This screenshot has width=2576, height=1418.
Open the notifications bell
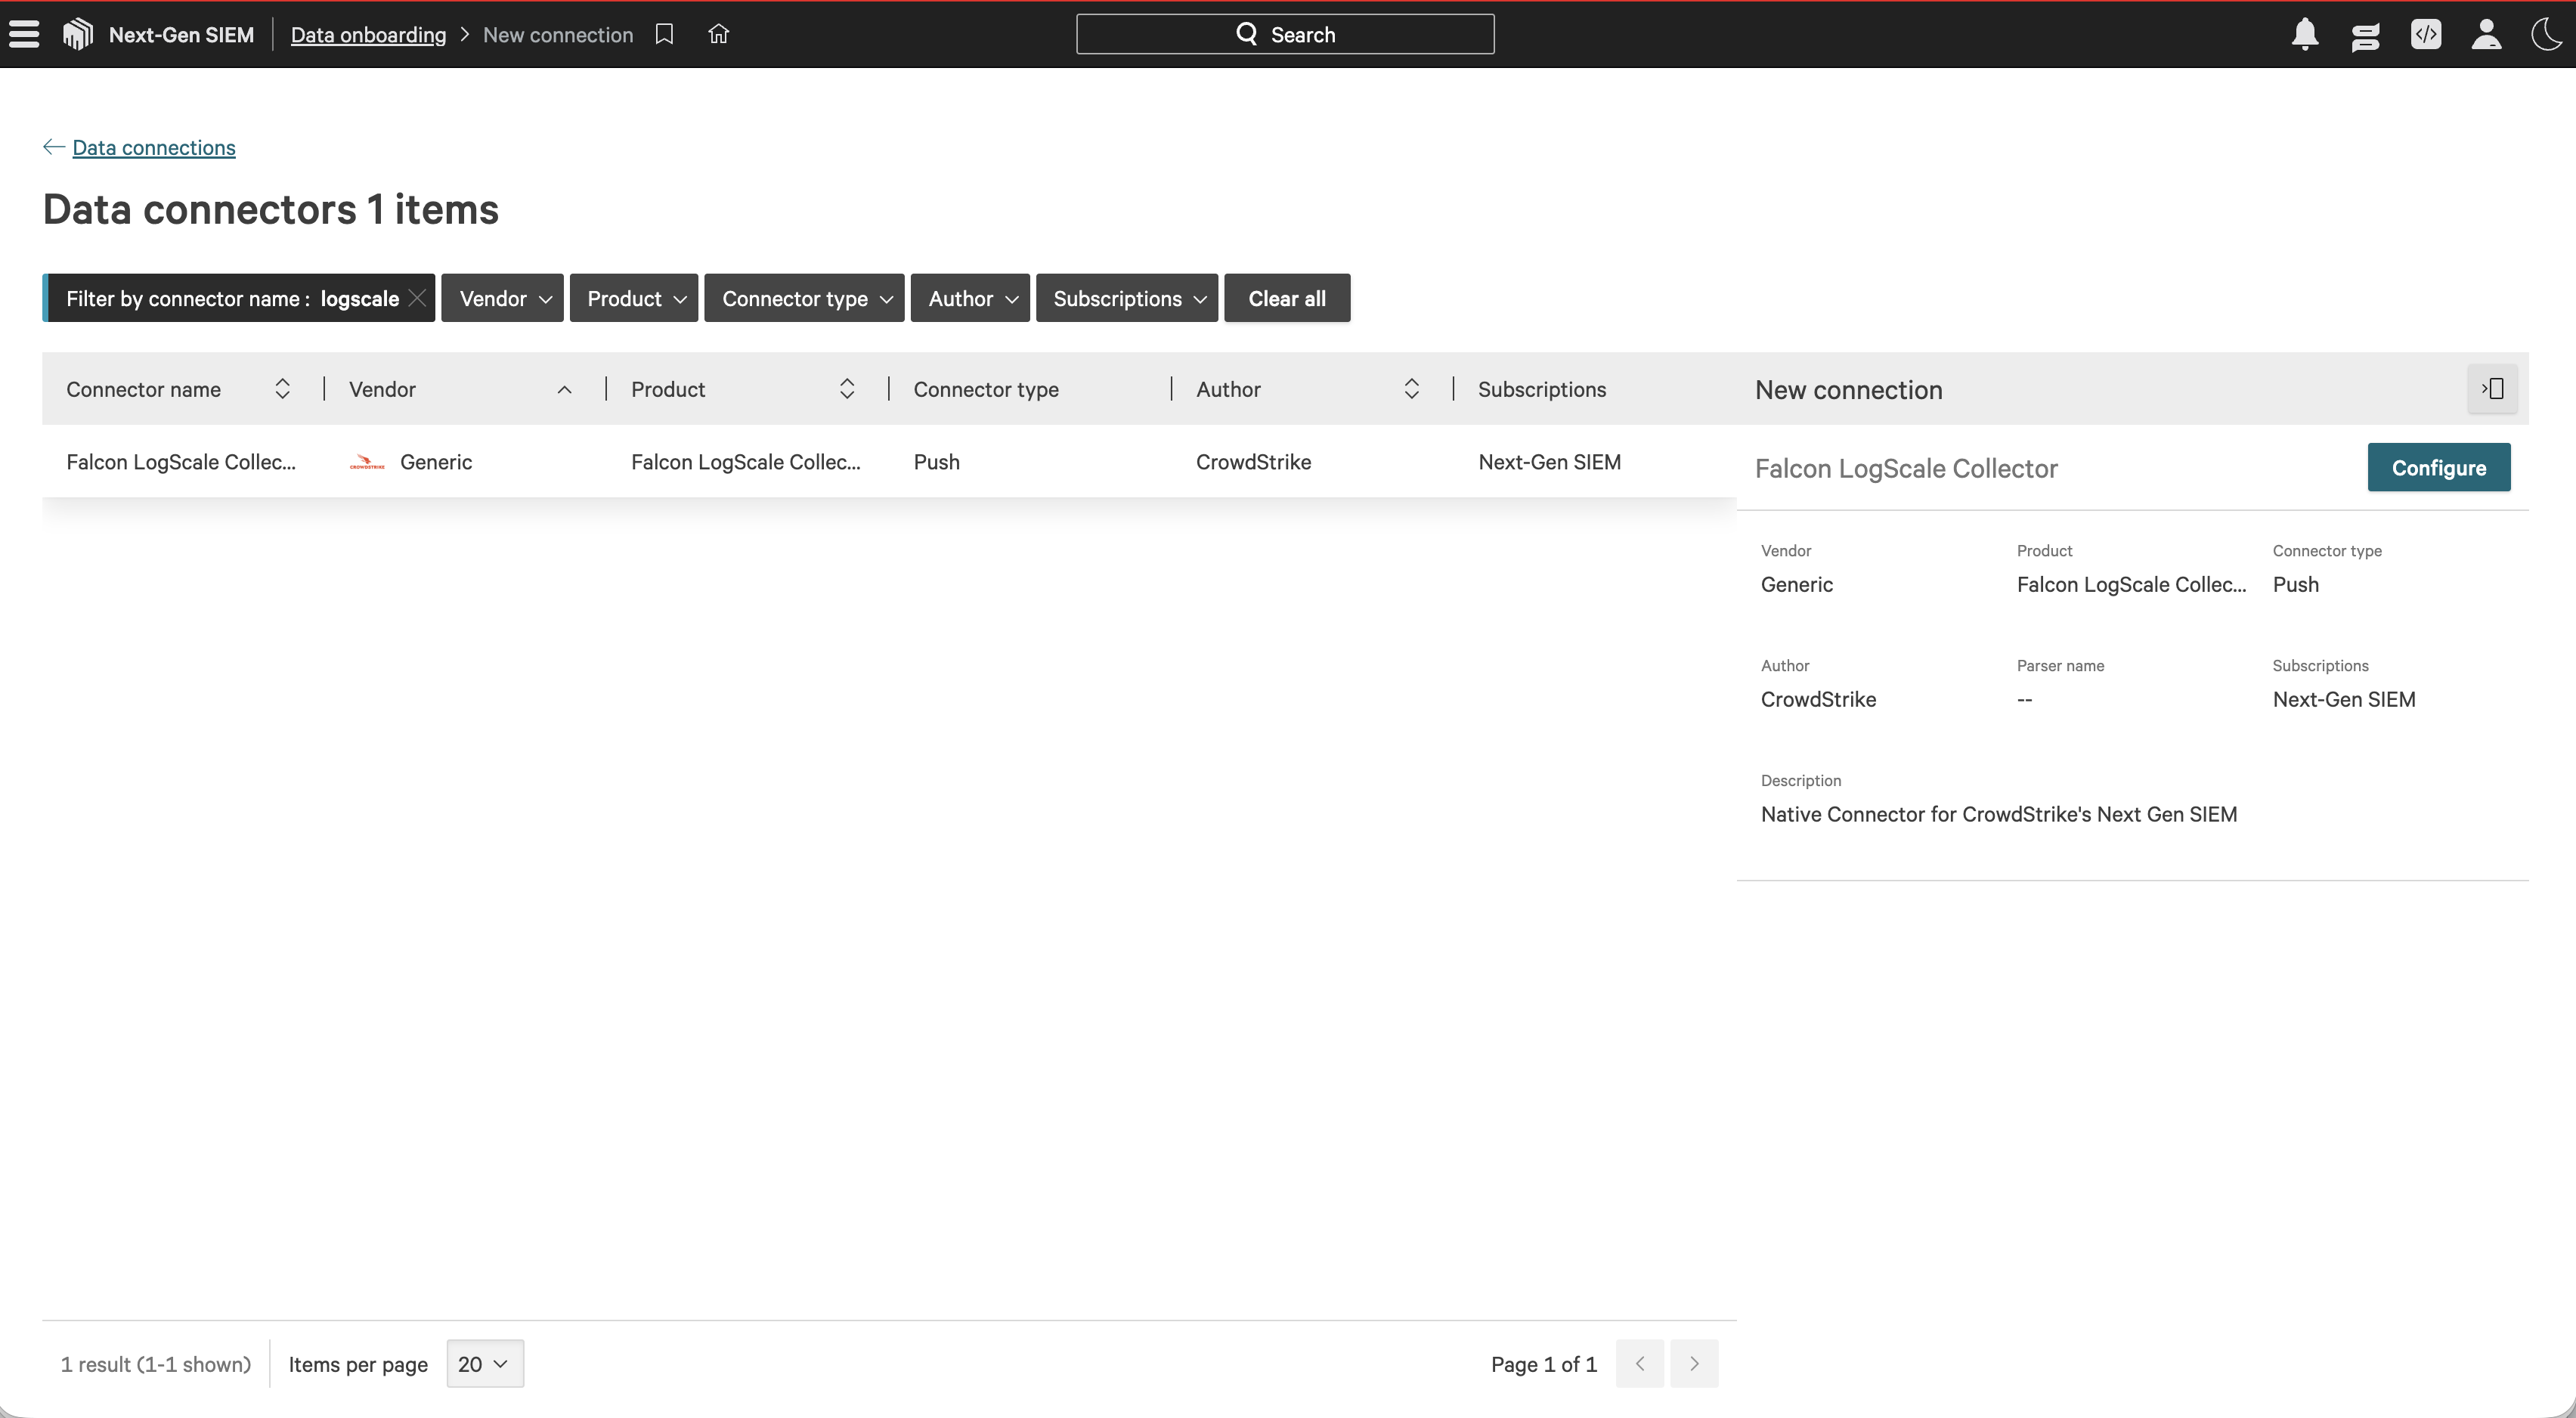2305,34
